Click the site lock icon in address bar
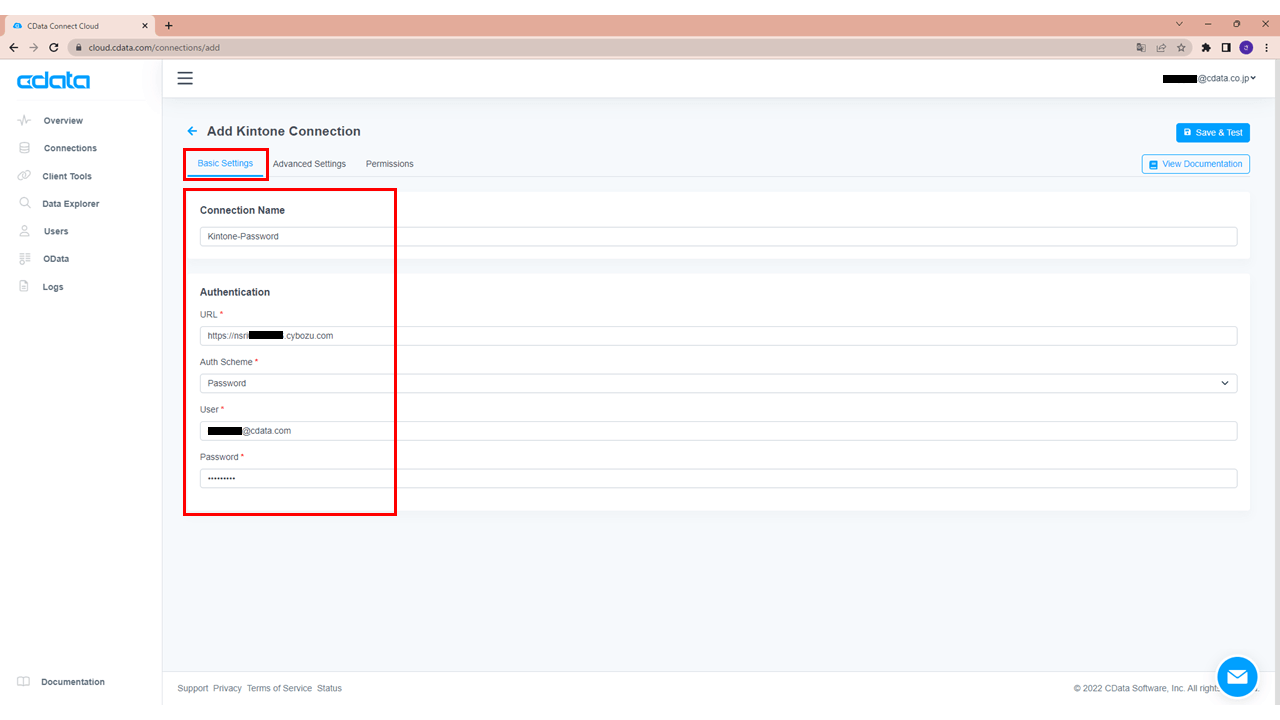The width and height of the screenshot is (1280, 720). 78,47
